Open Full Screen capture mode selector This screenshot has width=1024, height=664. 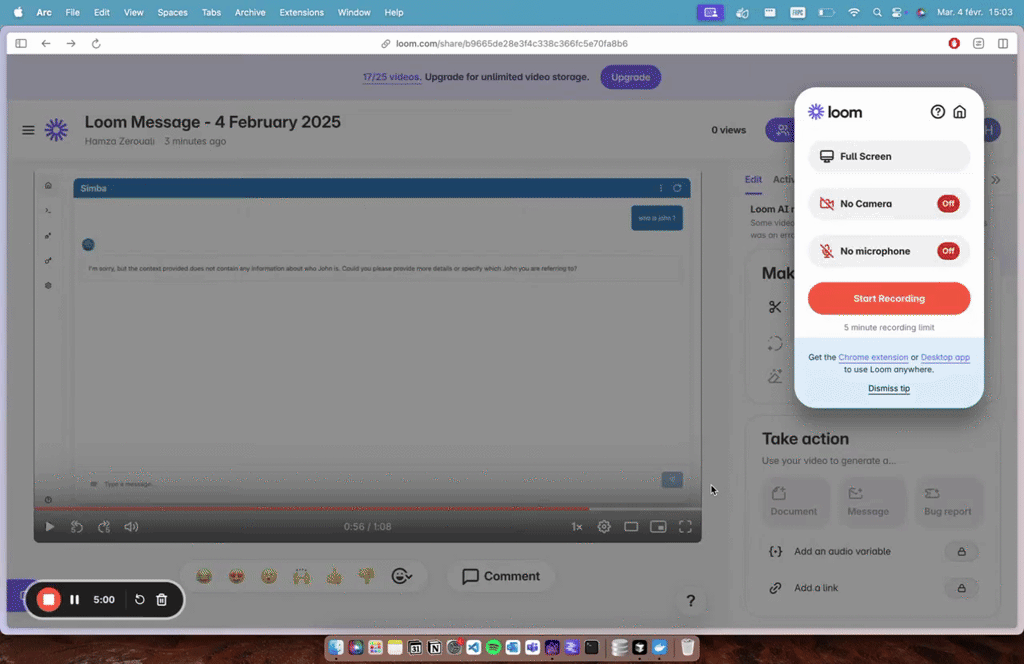click(x=889, y=156)
